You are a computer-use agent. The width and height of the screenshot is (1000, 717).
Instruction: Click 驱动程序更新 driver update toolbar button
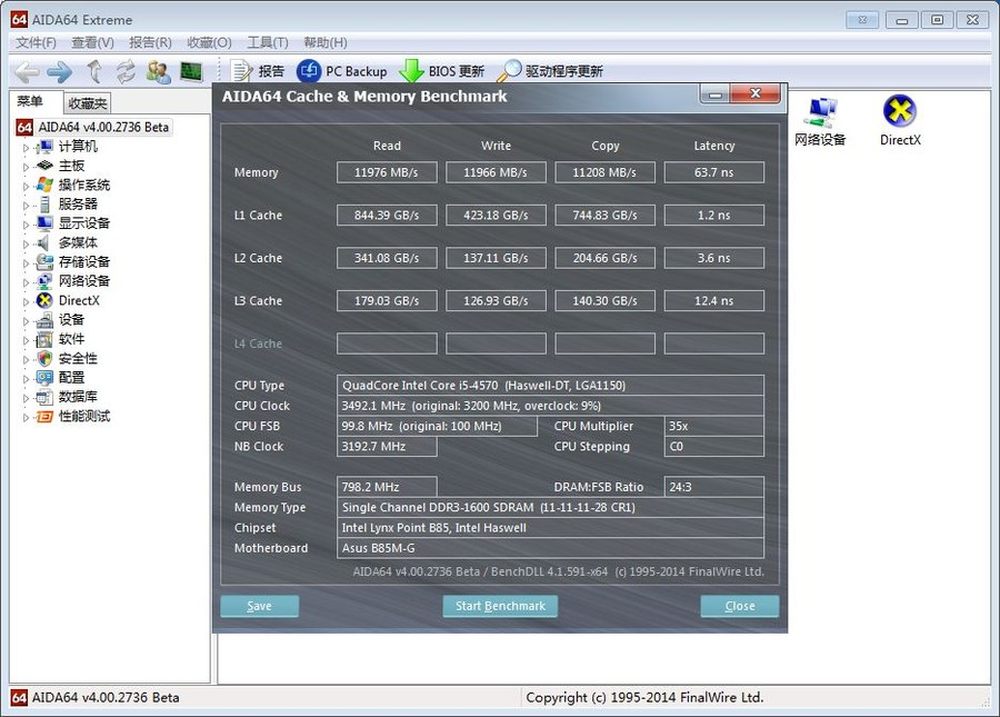[x=550, y=71]
